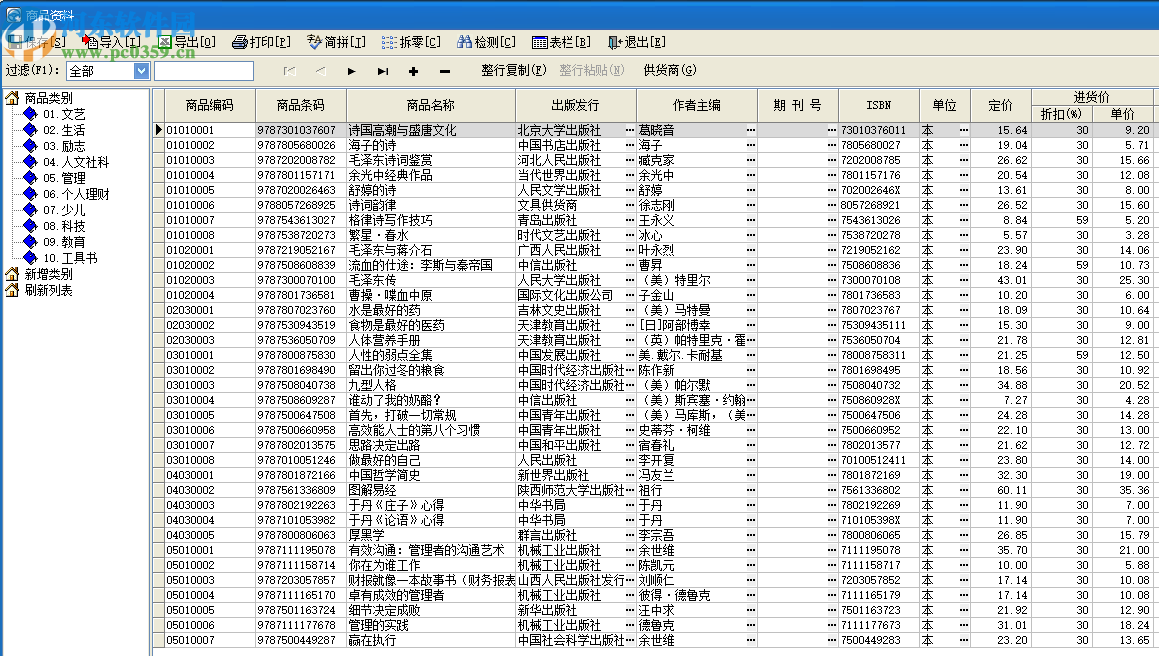Click the 商品名称 column header
Viewport: 1159px width, 656px height.
pyautogui.click(x=430, y=106)
